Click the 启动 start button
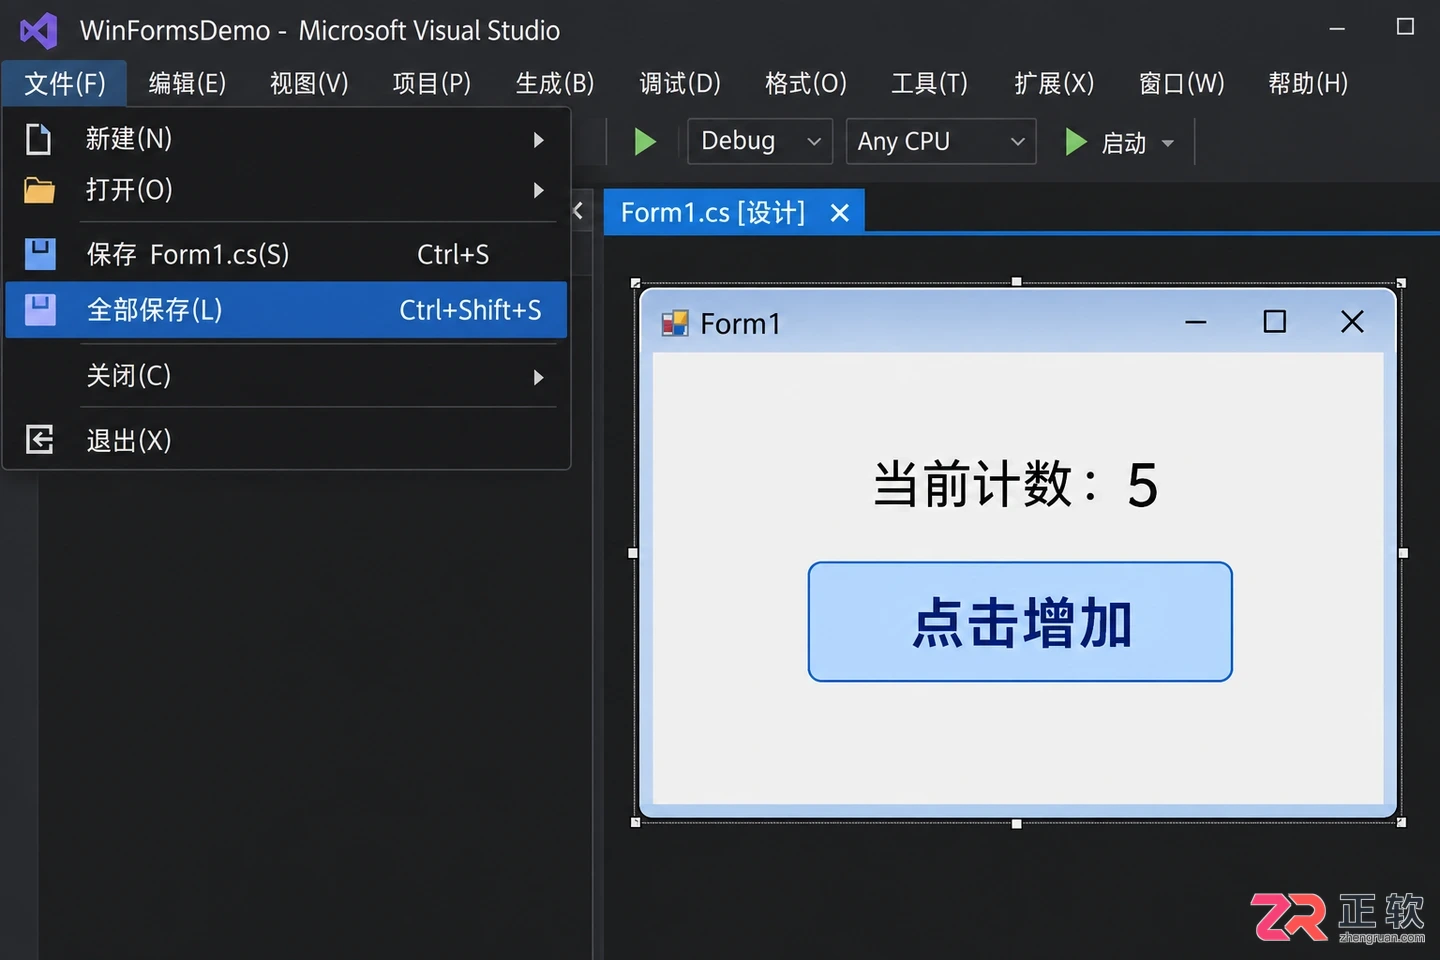Viewport: 1440px width, 960px height. (x=1105, y=143)
